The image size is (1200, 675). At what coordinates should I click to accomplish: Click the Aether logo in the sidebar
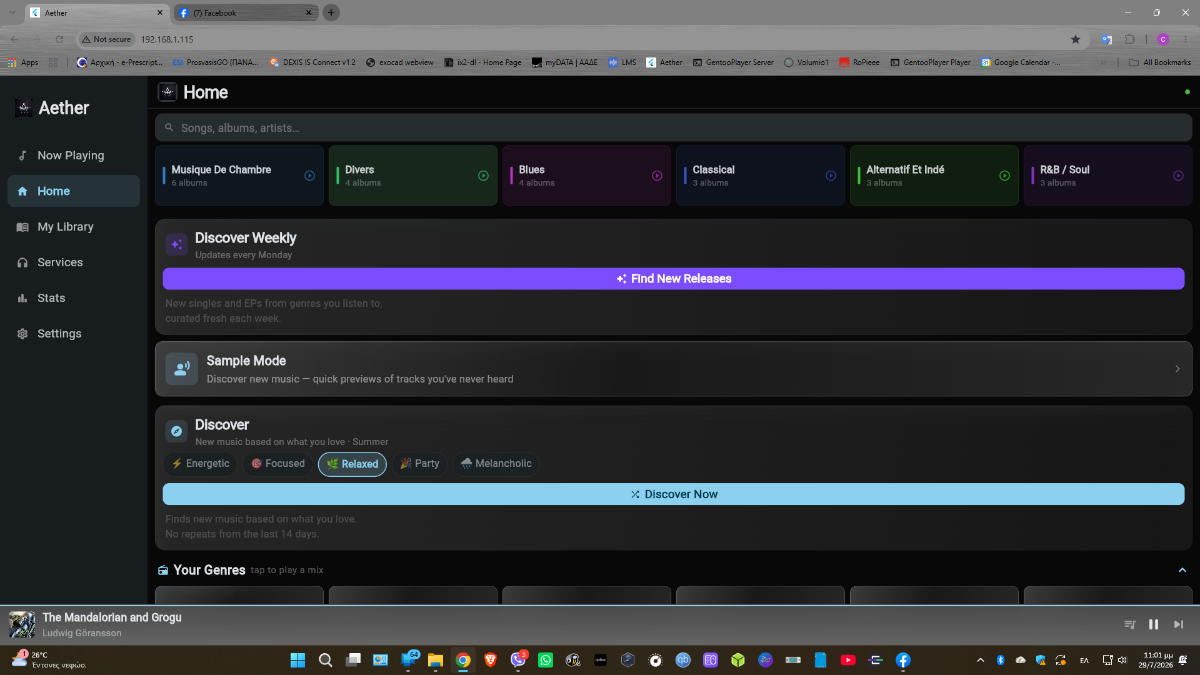click(24, 108)
